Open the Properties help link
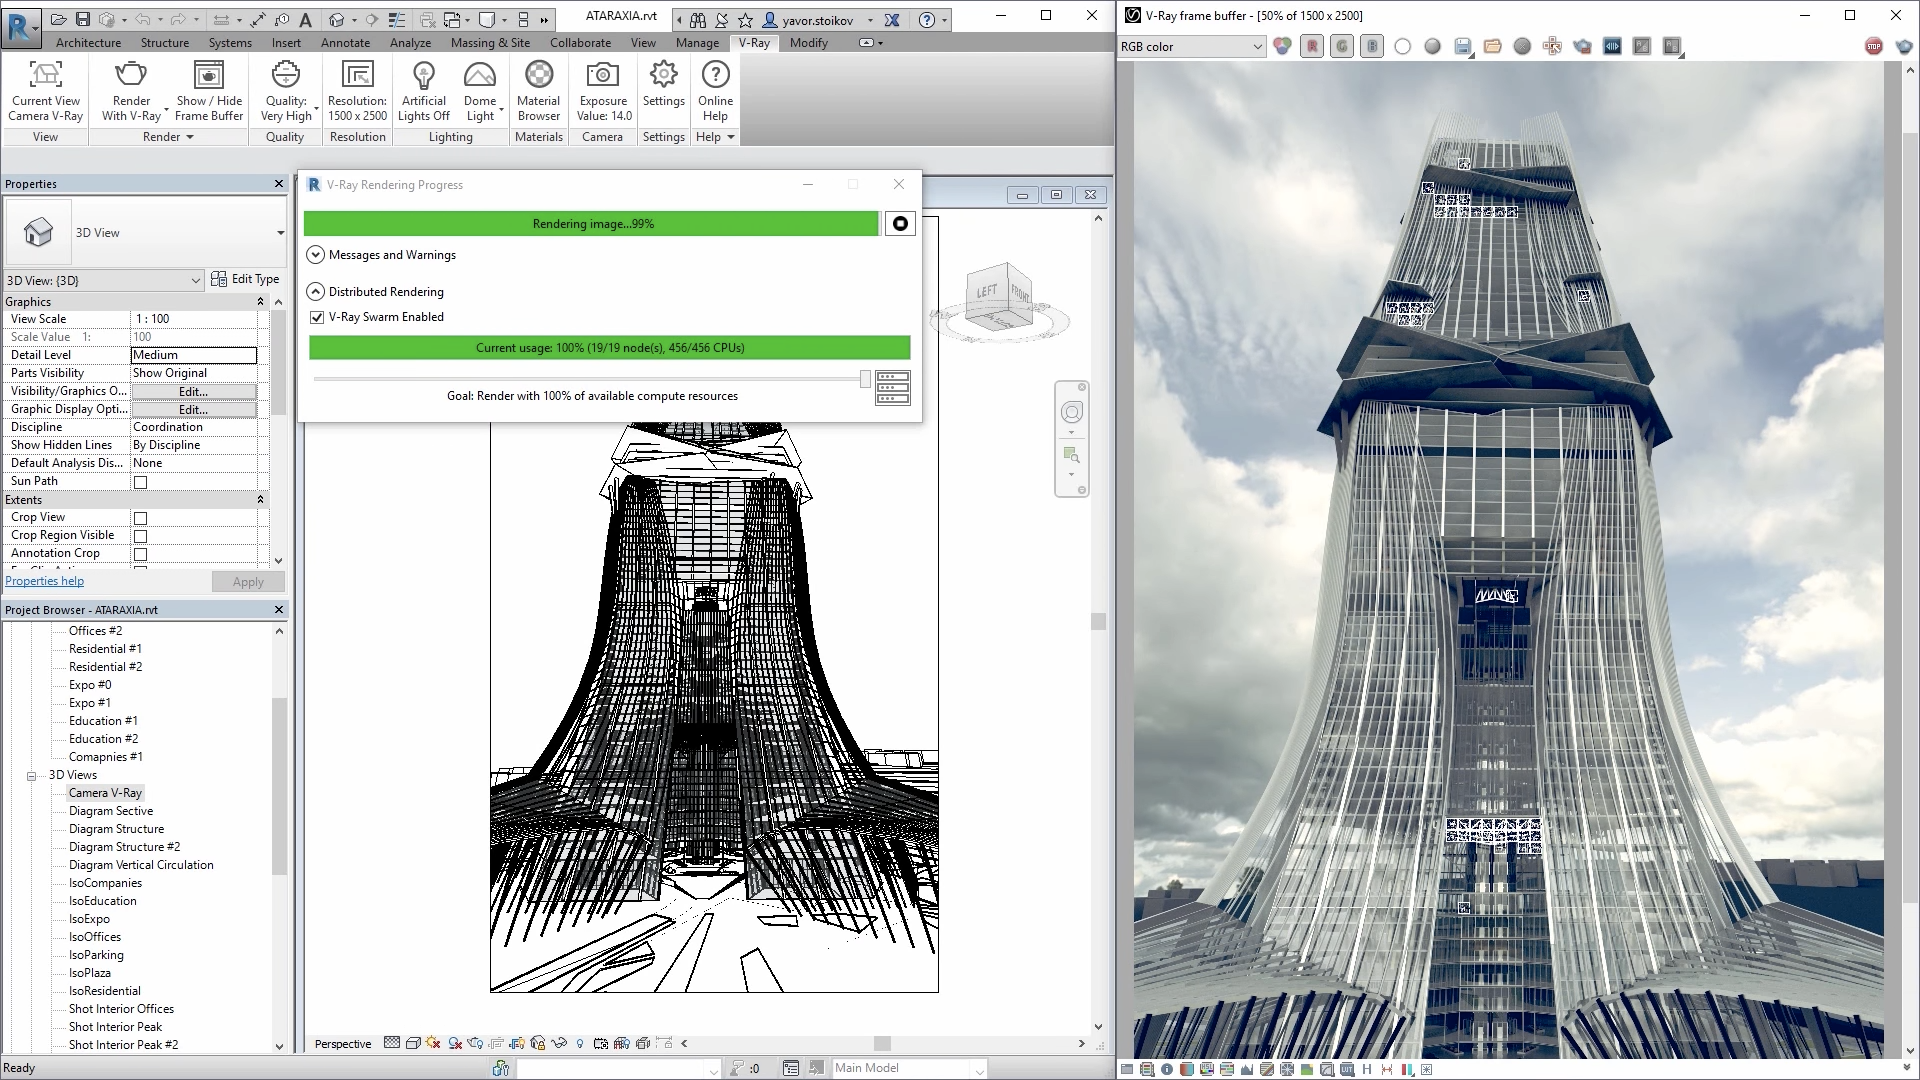Viewport: 1920px width, 1080px height. click(x=44, y=581)
